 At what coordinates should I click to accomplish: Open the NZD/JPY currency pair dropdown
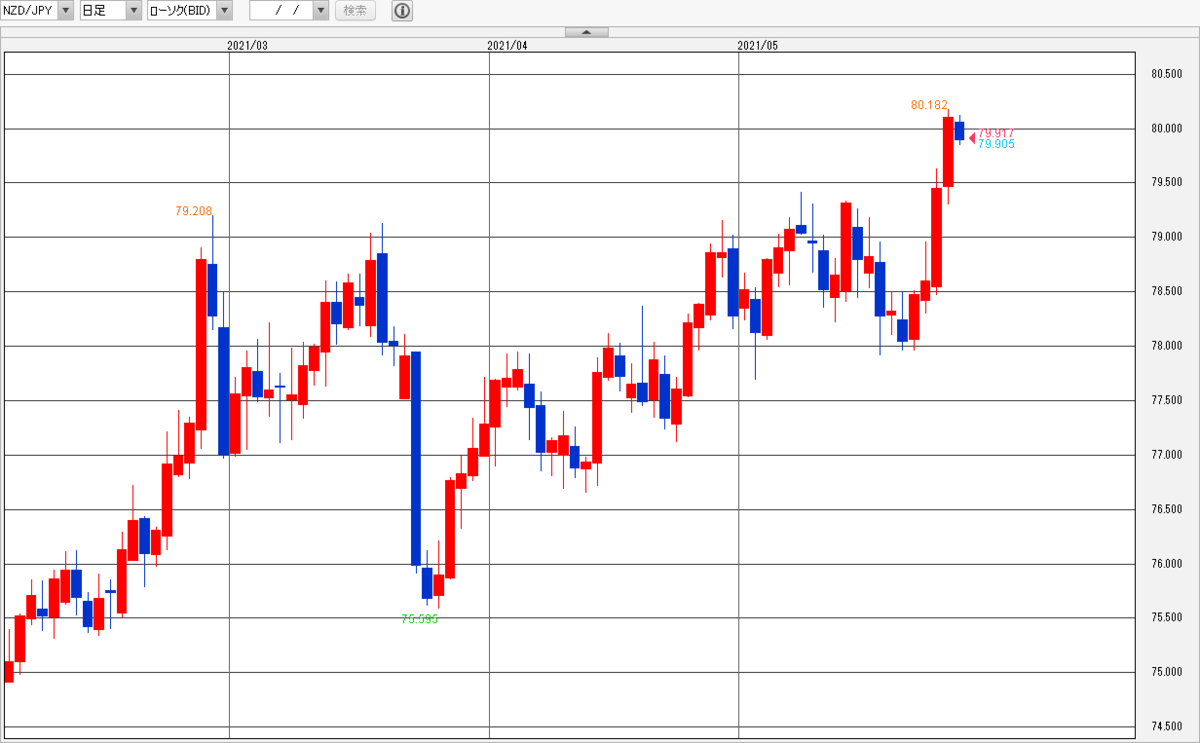66,11
